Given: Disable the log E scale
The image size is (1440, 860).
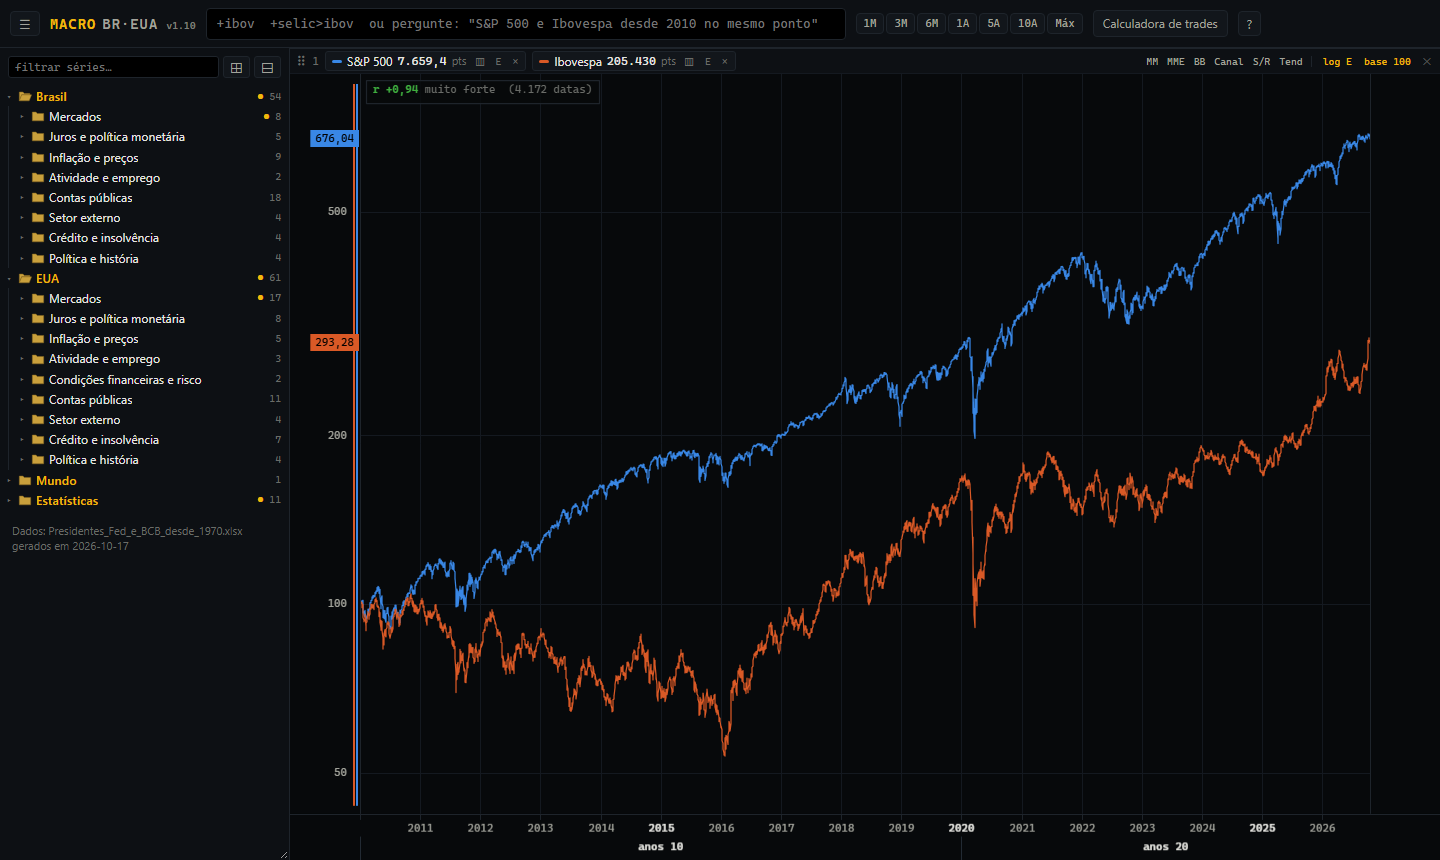Looking at the screenshot, I should coord(1337,62).
